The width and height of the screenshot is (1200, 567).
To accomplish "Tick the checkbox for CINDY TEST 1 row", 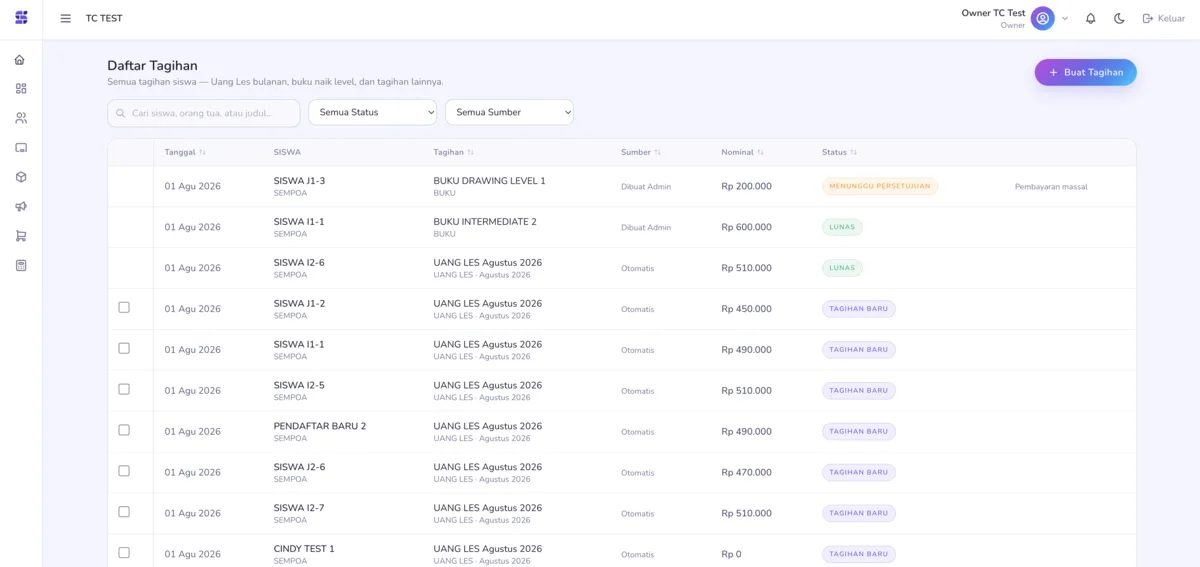I will click(x=124, y=552).
